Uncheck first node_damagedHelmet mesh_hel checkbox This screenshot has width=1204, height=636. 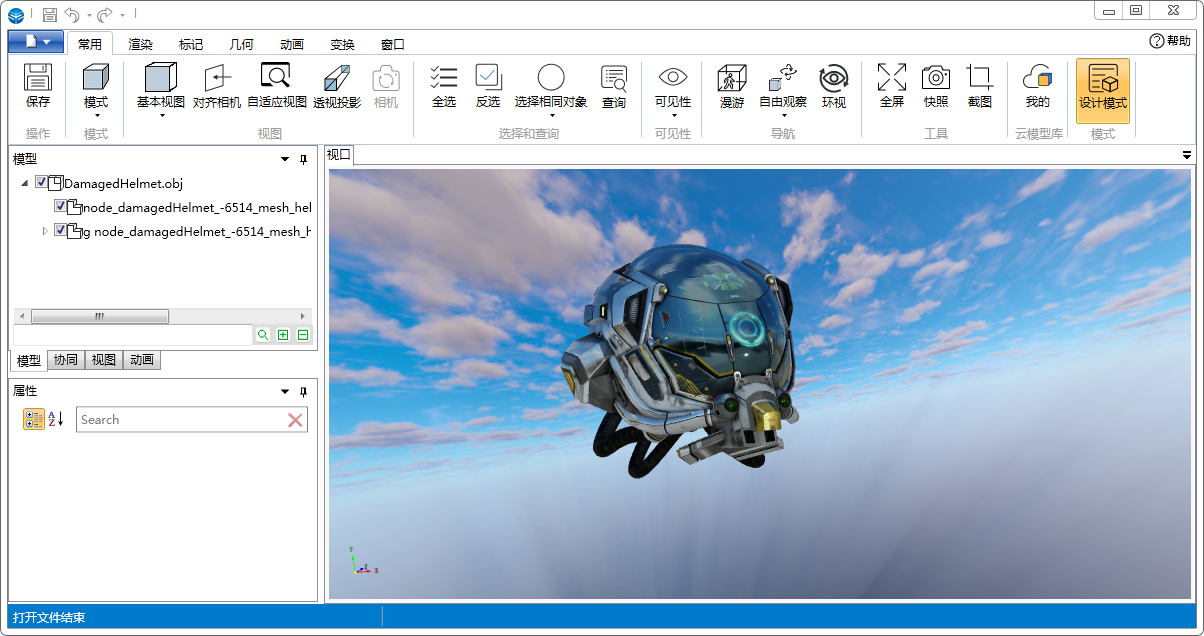60,207
